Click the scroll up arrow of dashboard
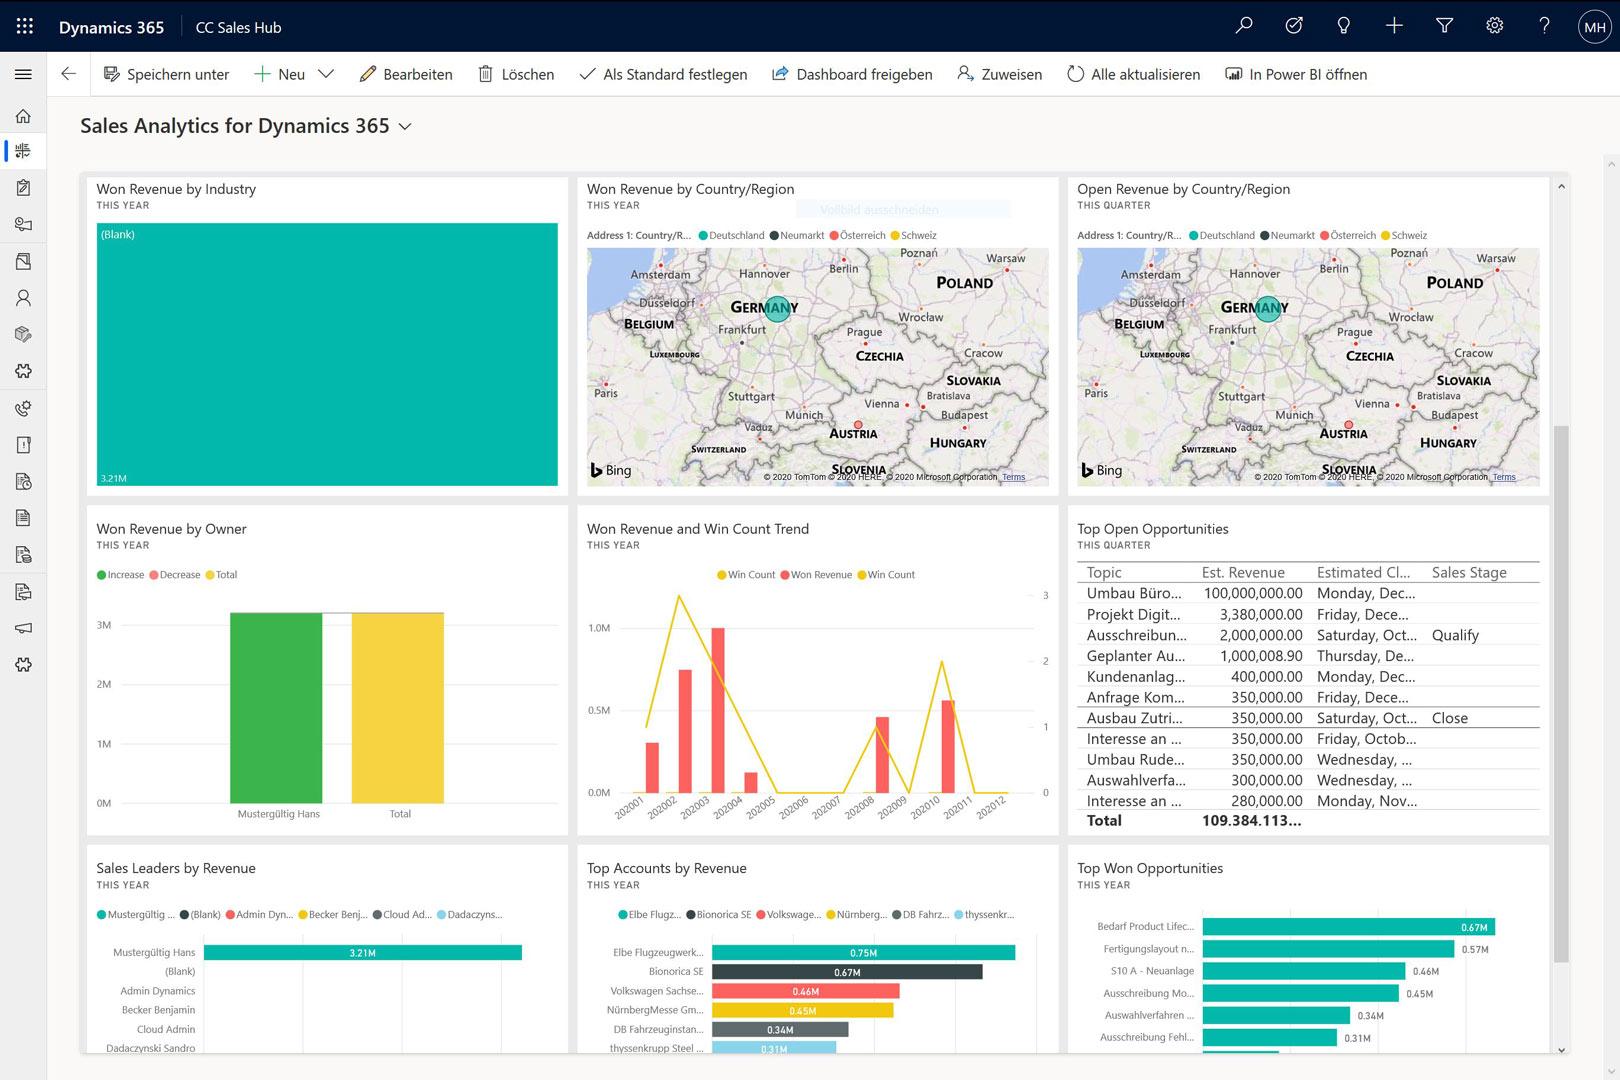Screen dimensions: 1620x1080 (x=1561, y=186)
